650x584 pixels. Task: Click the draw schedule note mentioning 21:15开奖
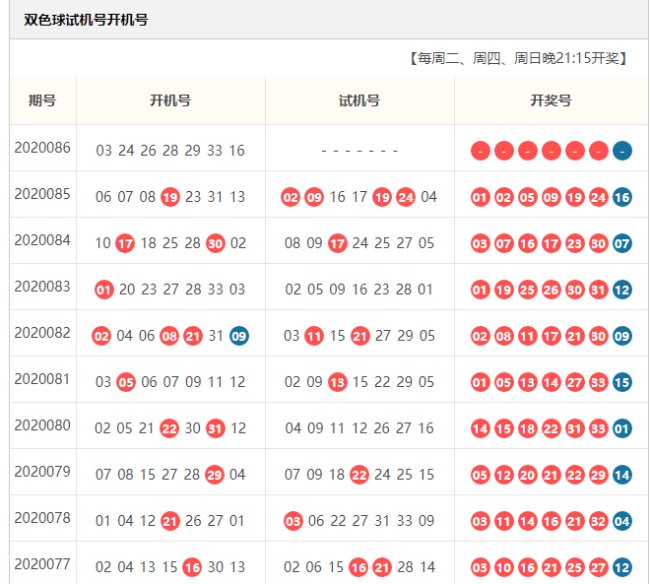click(x=519, y=58)
